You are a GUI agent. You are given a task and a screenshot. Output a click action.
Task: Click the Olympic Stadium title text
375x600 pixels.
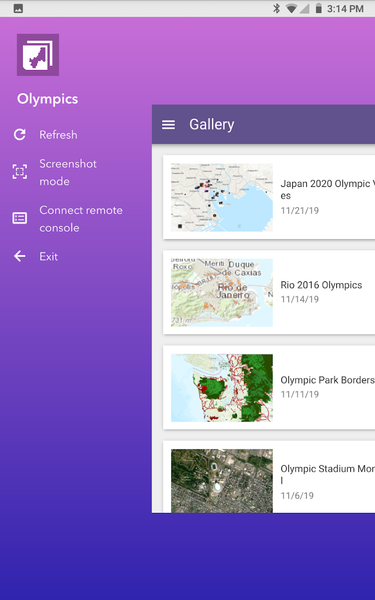328,474
